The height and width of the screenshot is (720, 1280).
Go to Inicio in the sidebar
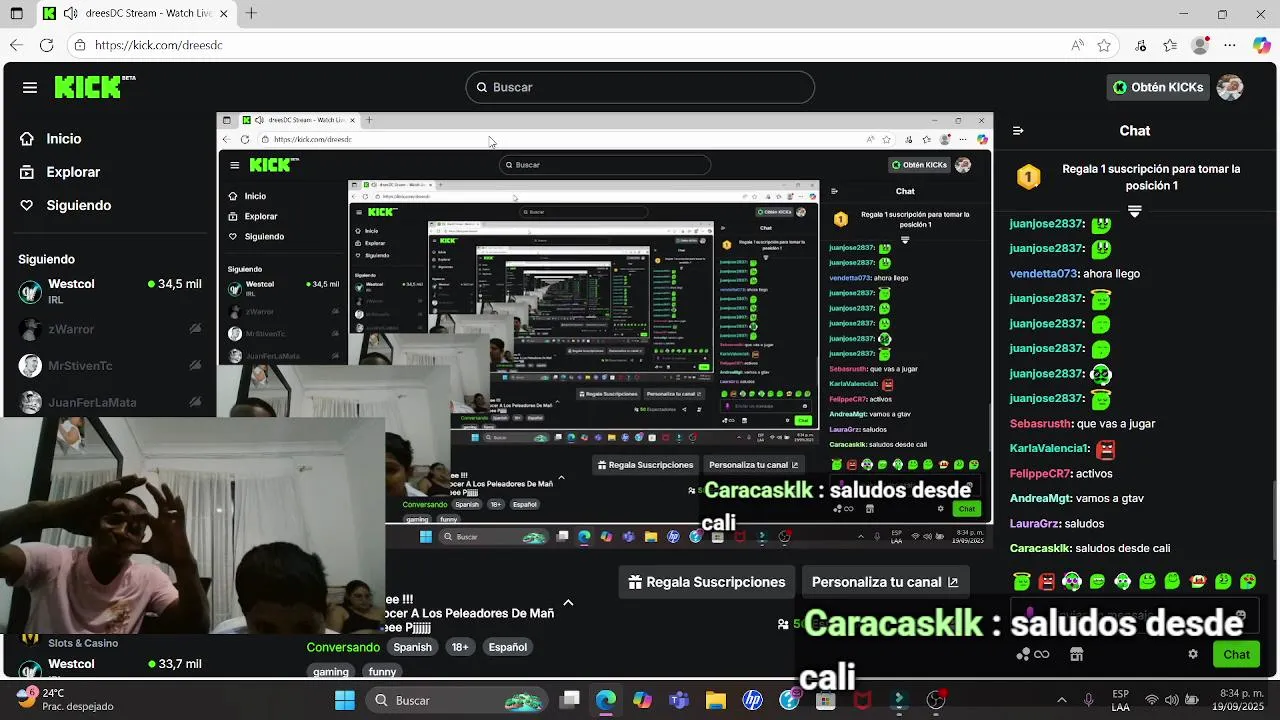[51, 139]
